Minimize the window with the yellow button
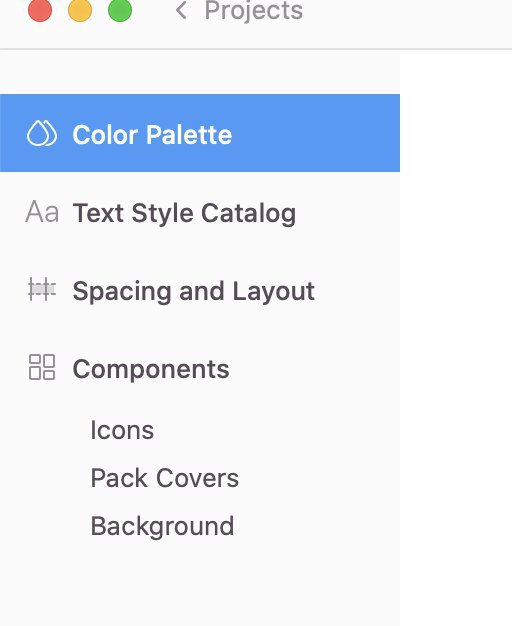The image size is (512, 626). [80, 10]
